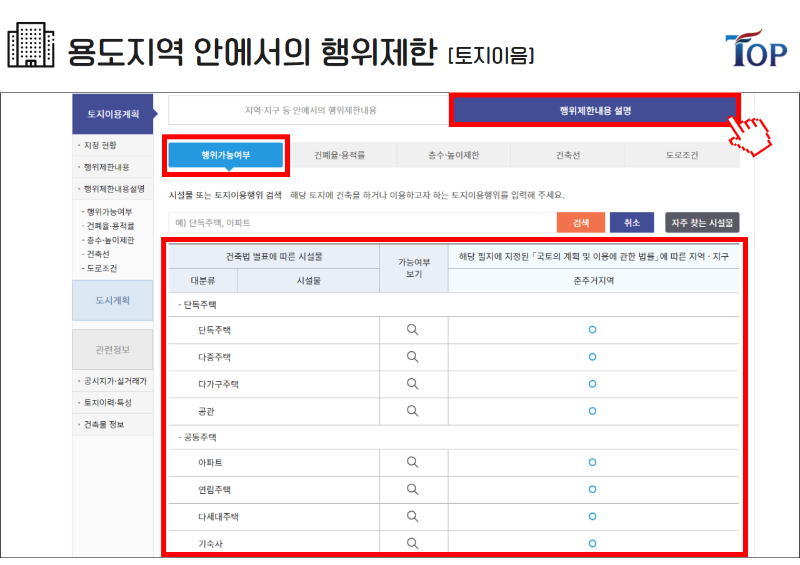Image resolution: width=800 pixels, height=565 pixels.
Task: Switch to the 건축선 tab
Action: [567, 155]
